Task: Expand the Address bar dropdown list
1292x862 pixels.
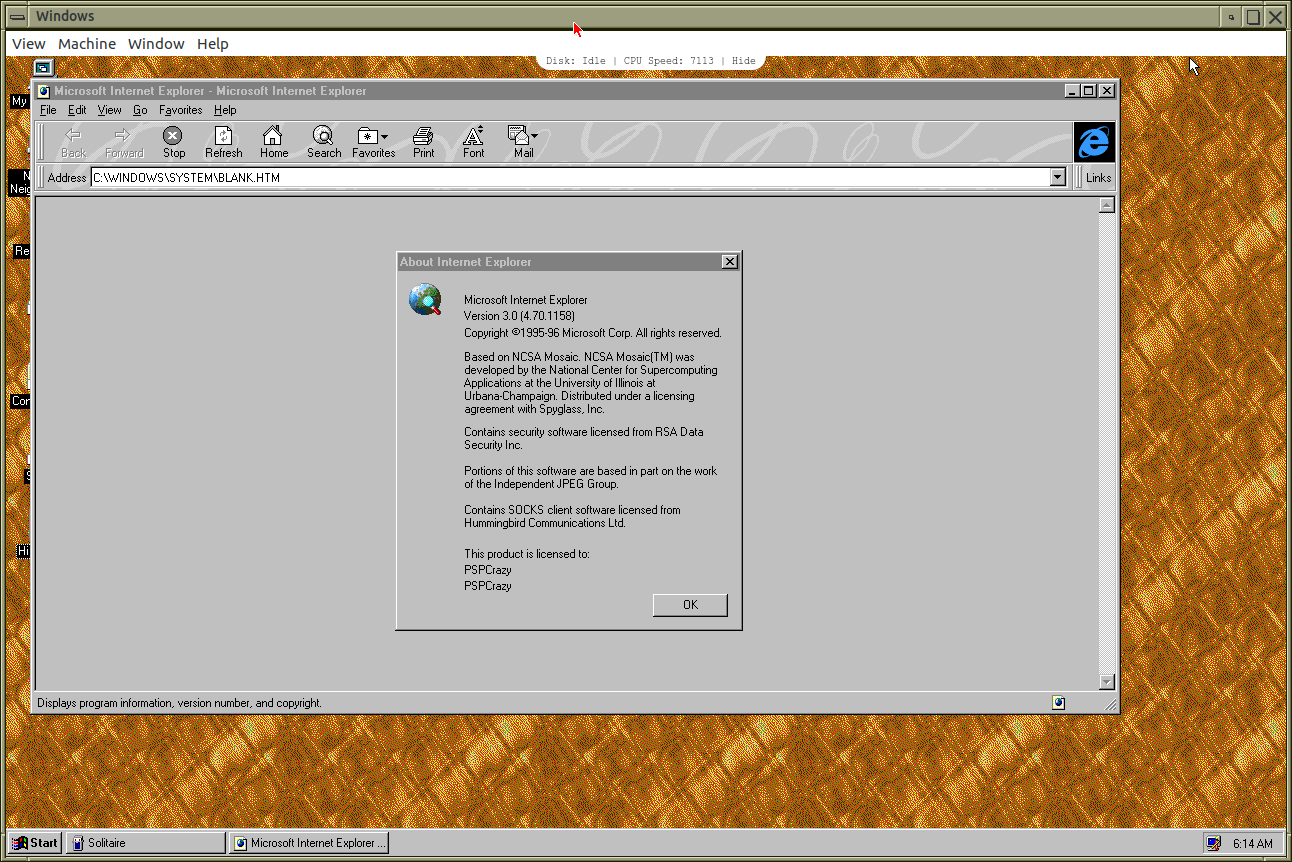Action: pyautogui.click(x=1058, y=178)
